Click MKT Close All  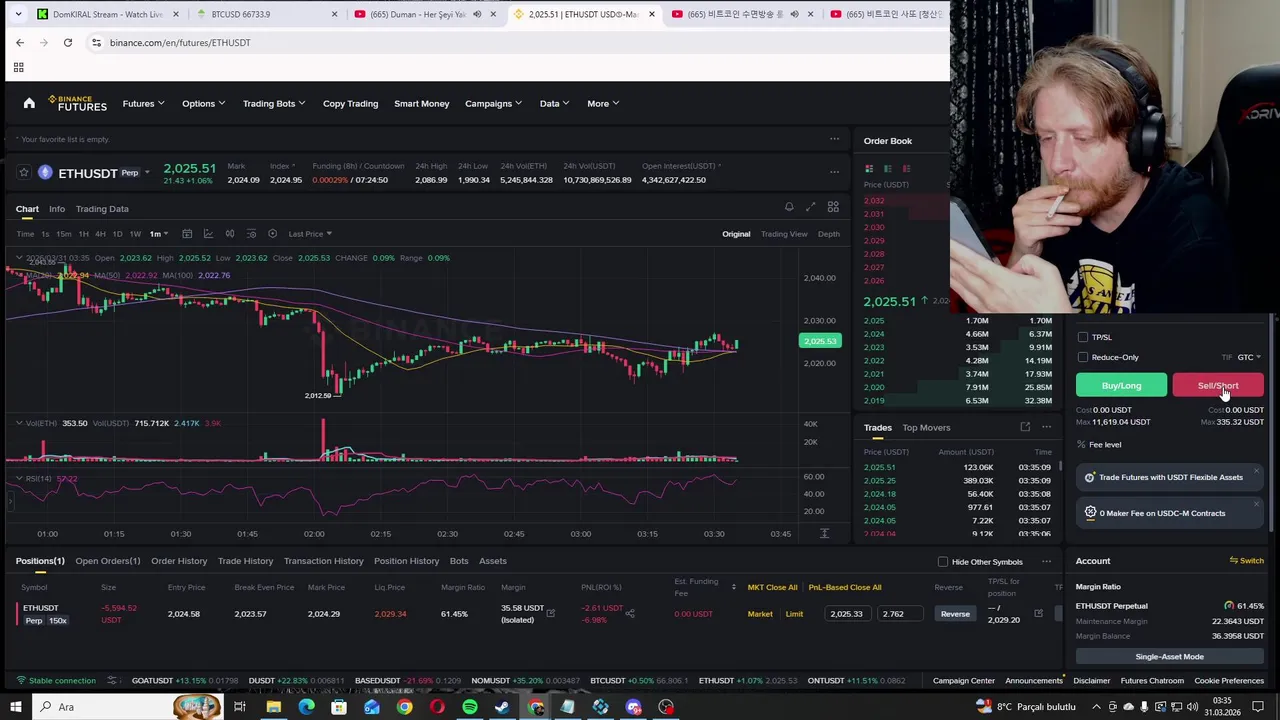click(x=773, y=587)
